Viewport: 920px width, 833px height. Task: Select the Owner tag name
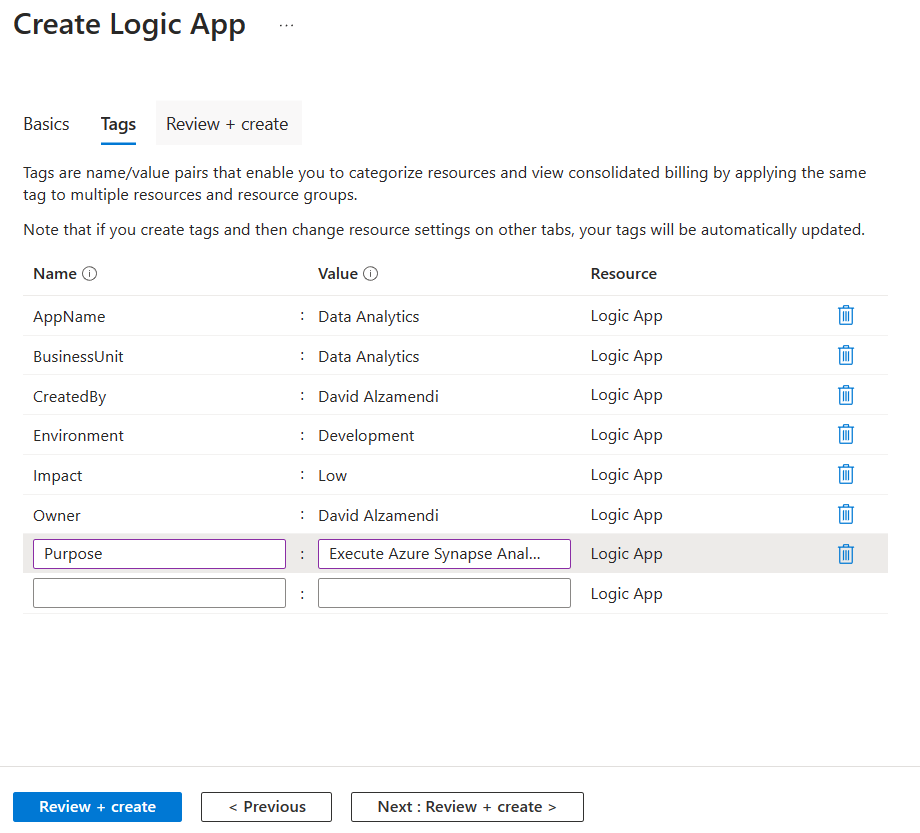pyautogui.click(x=57, y=516)
